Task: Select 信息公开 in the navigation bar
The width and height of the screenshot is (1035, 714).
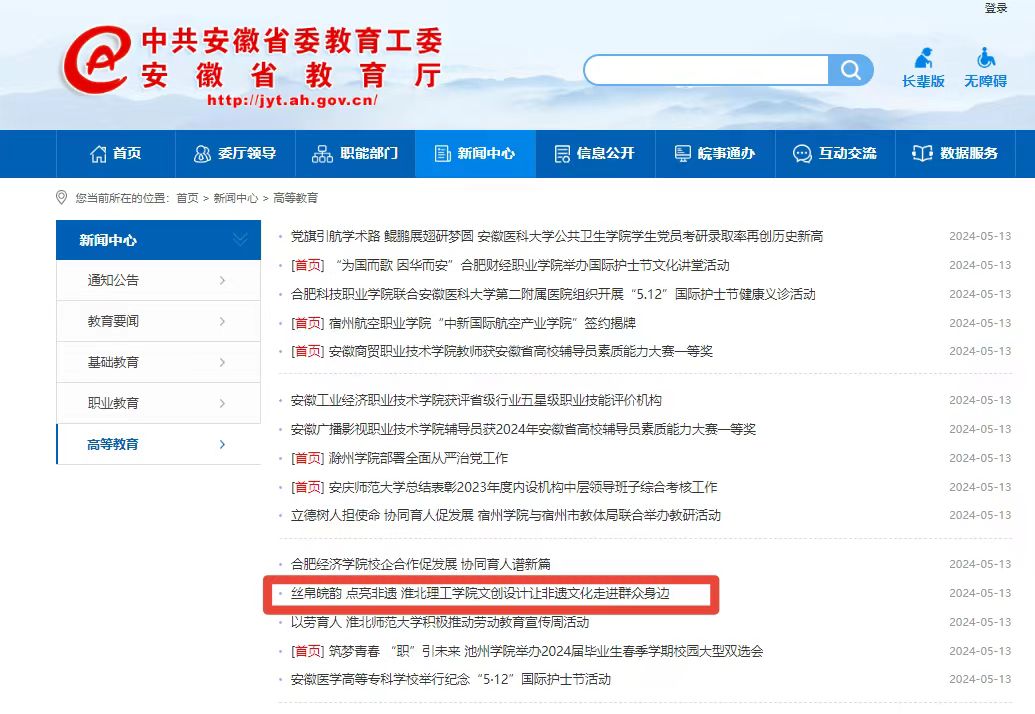Action: click(x=594, y=153)
